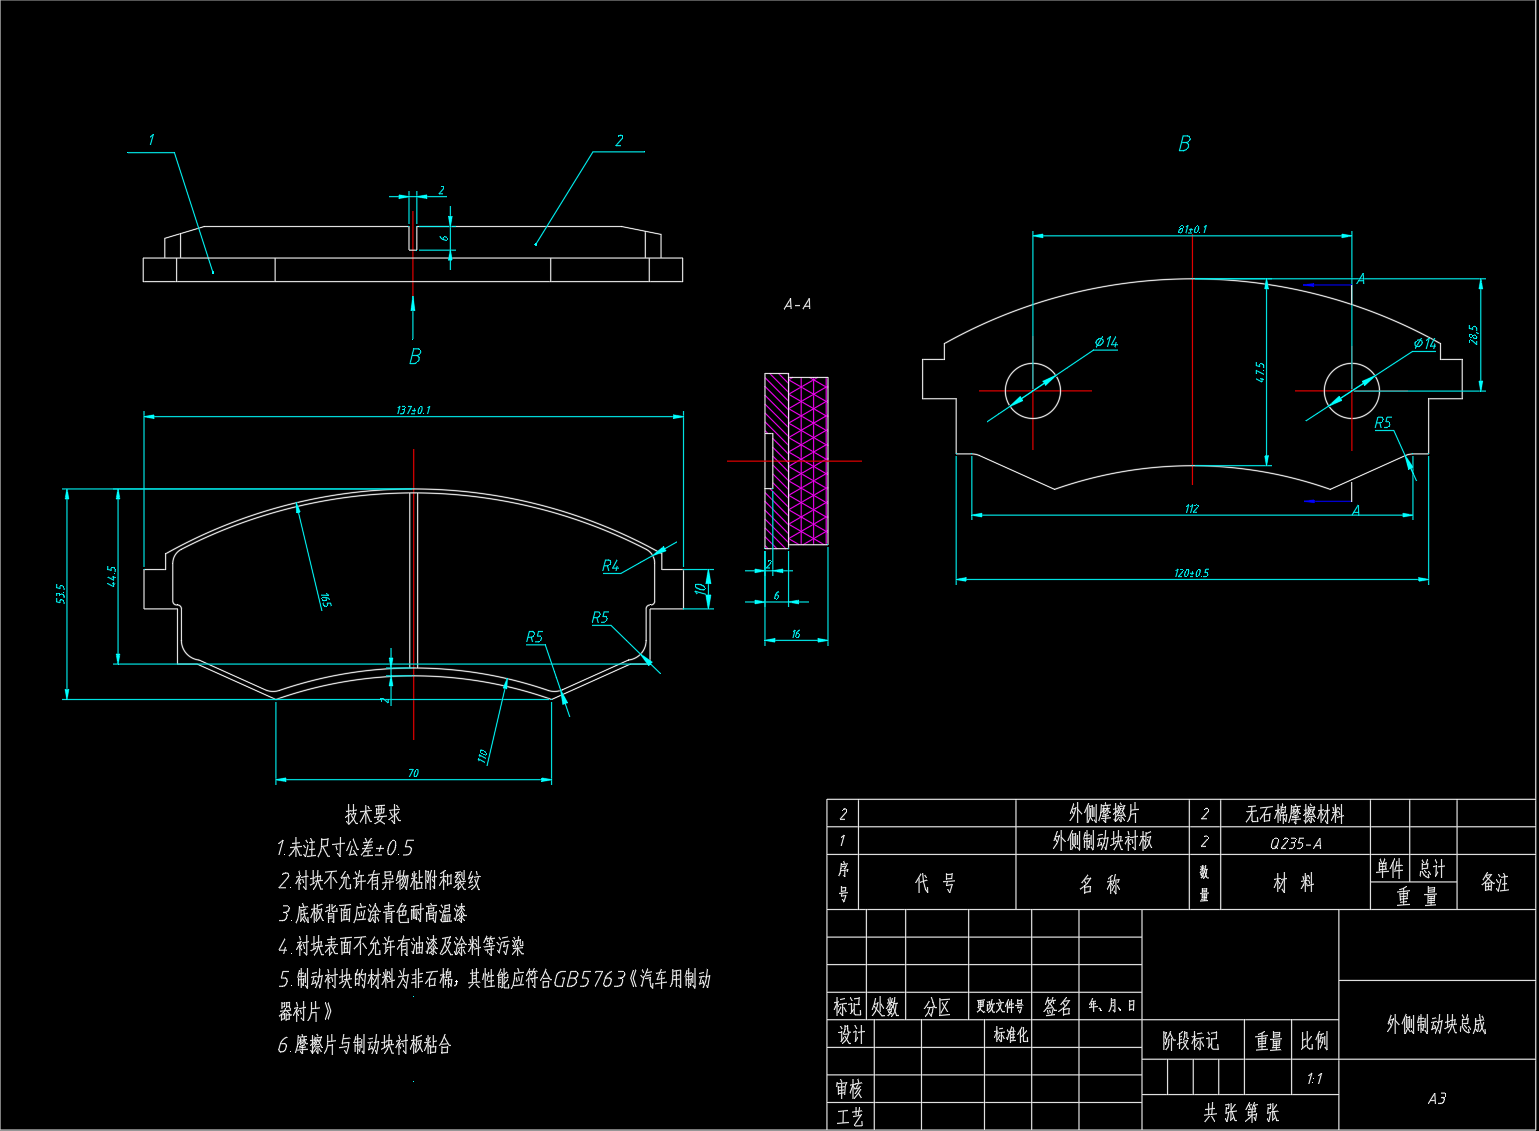The image size is (1539, 1131).
Task: Select the 外侧摩擦片 part name cell
Action: point(1103,814)
